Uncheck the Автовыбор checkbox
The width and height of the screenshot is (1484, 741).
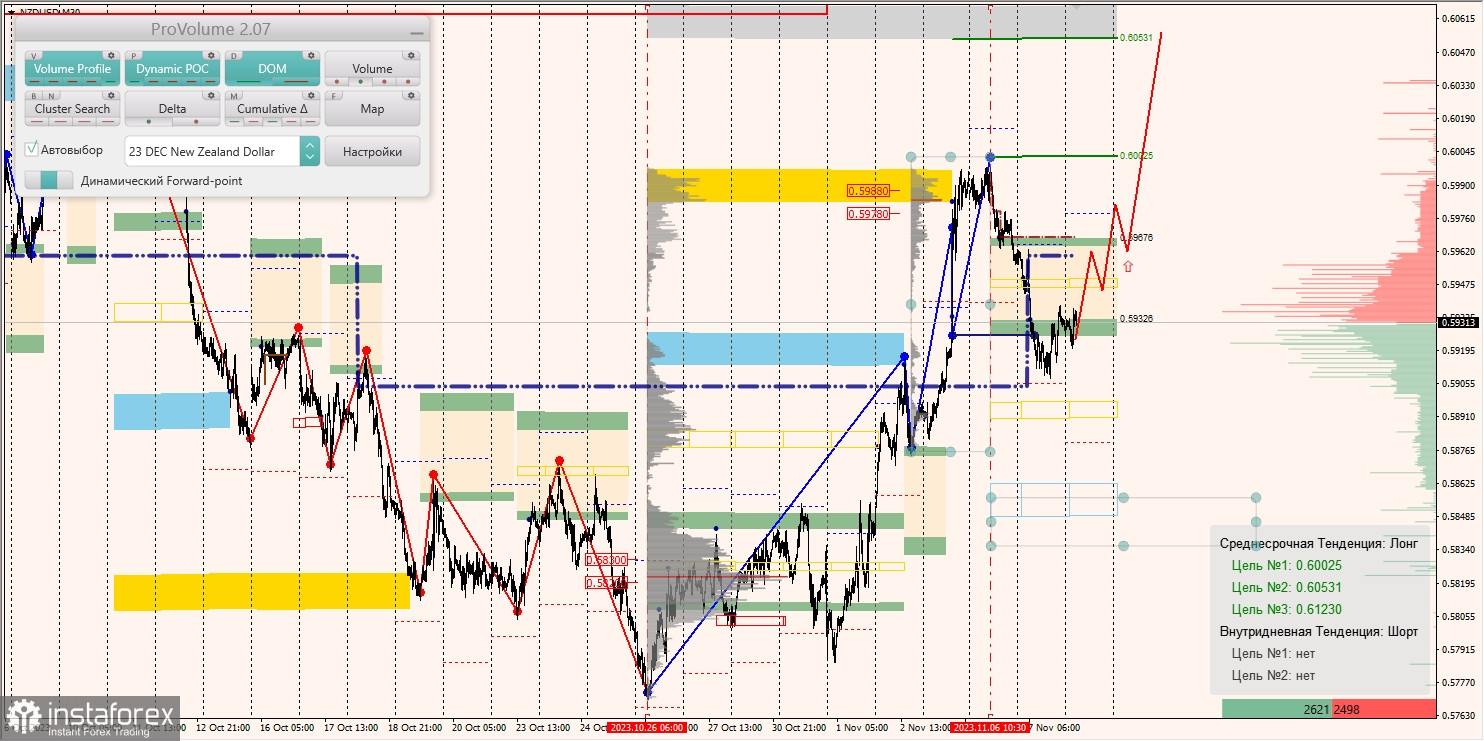pyautogui.click(x=31, y=149)
